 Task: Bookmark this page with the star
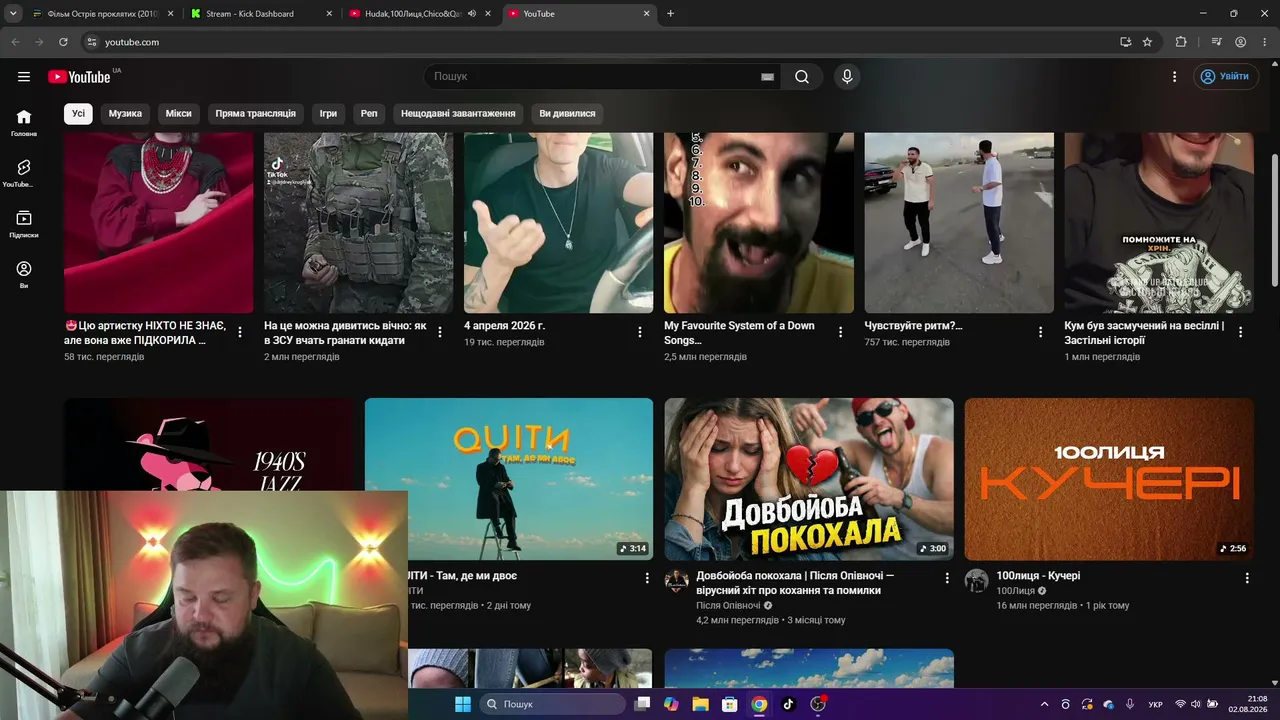click(1147, 42)
